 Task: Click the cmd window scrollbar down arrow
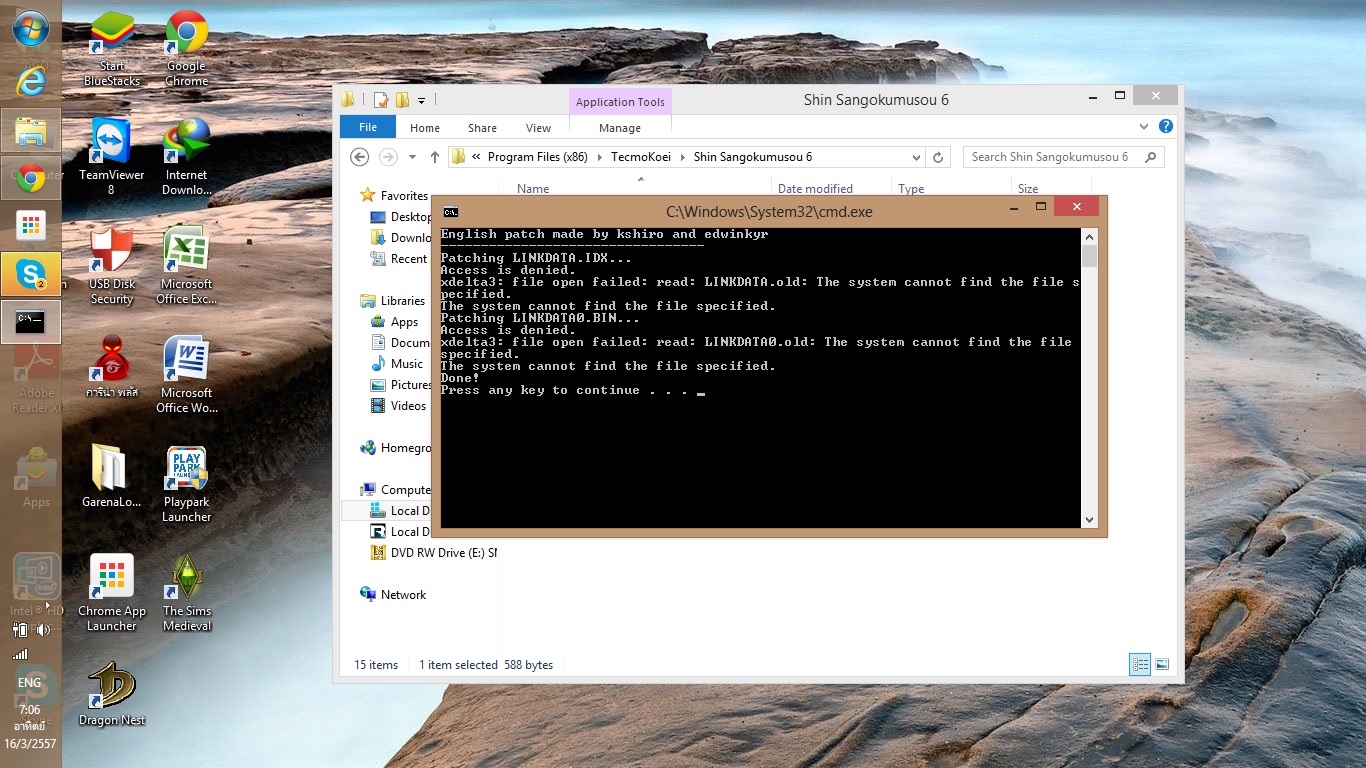[x=1089, y=519]
